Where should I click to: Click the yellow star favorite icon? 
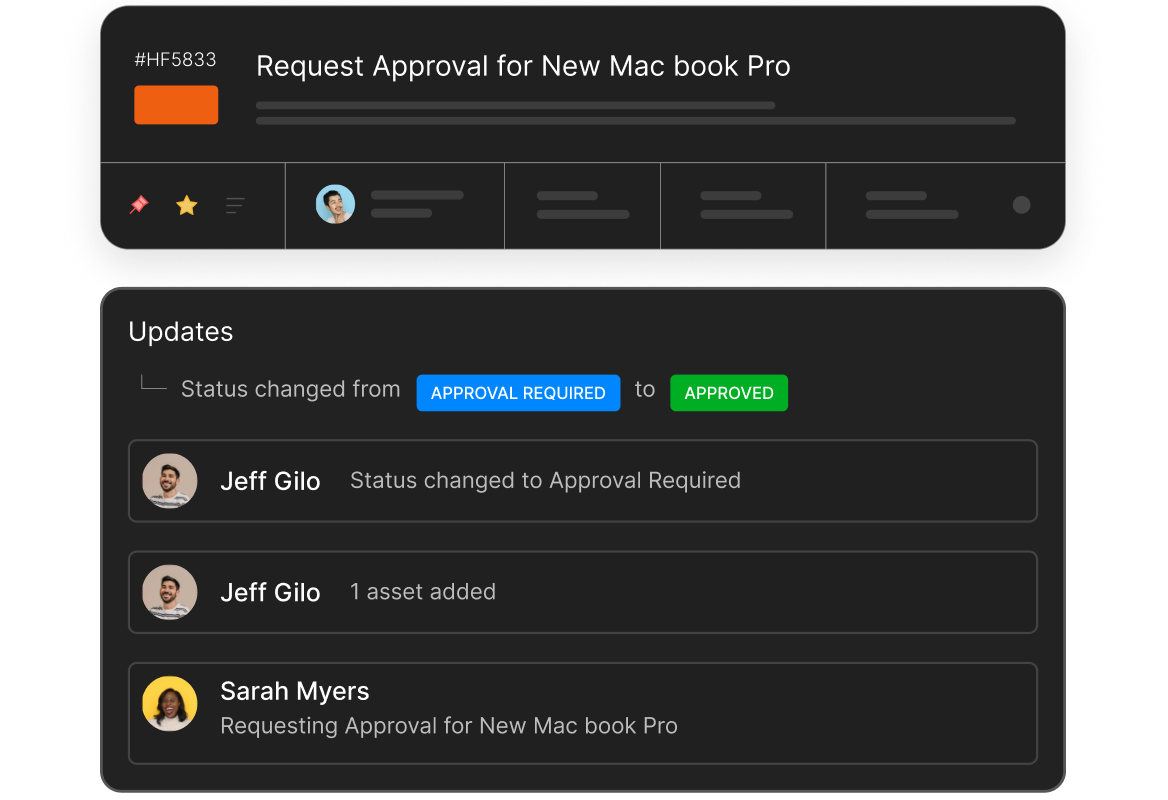[187, 205]
